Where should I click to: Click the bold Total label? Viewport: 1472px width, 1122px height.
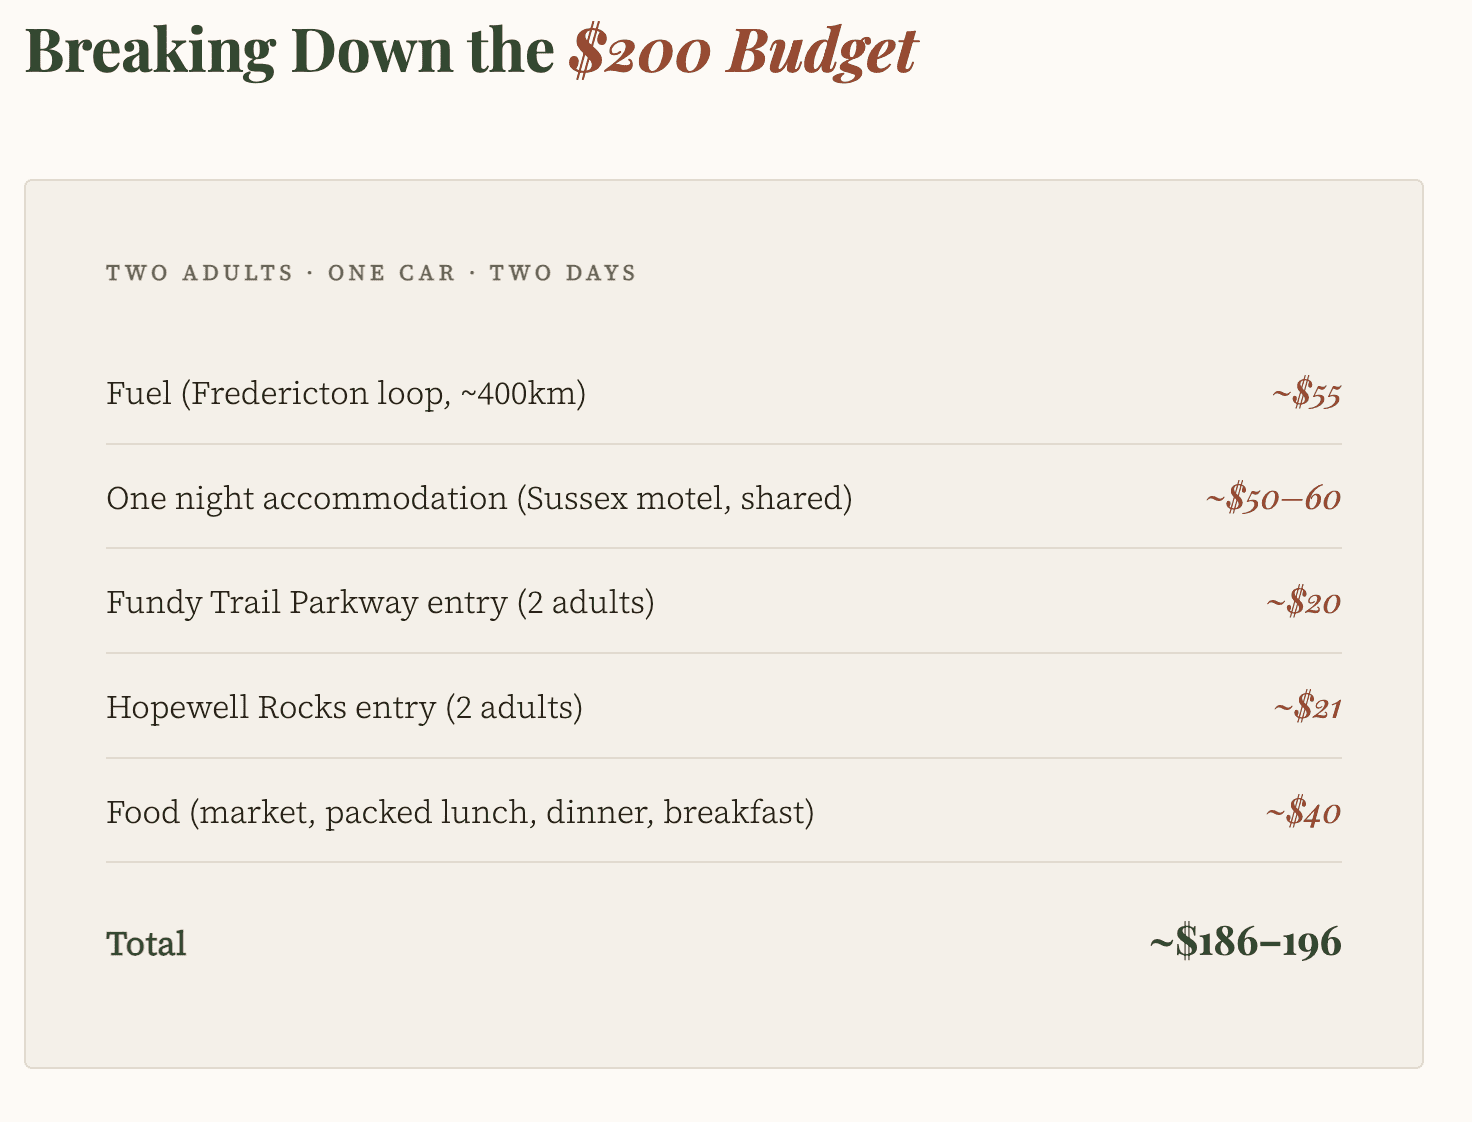coord(146,944)
